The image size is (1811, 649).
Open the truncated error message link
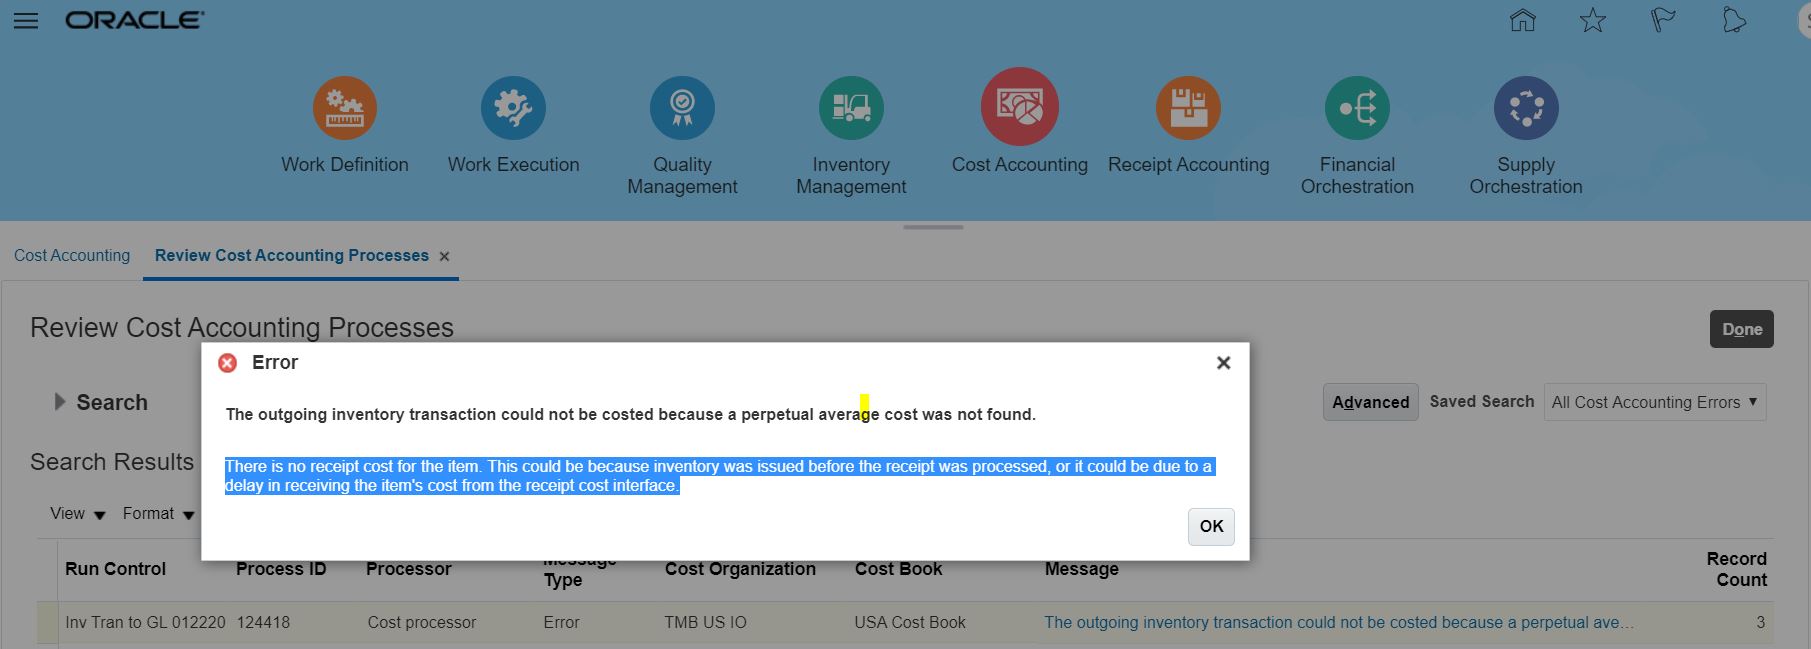[1339, 622]
